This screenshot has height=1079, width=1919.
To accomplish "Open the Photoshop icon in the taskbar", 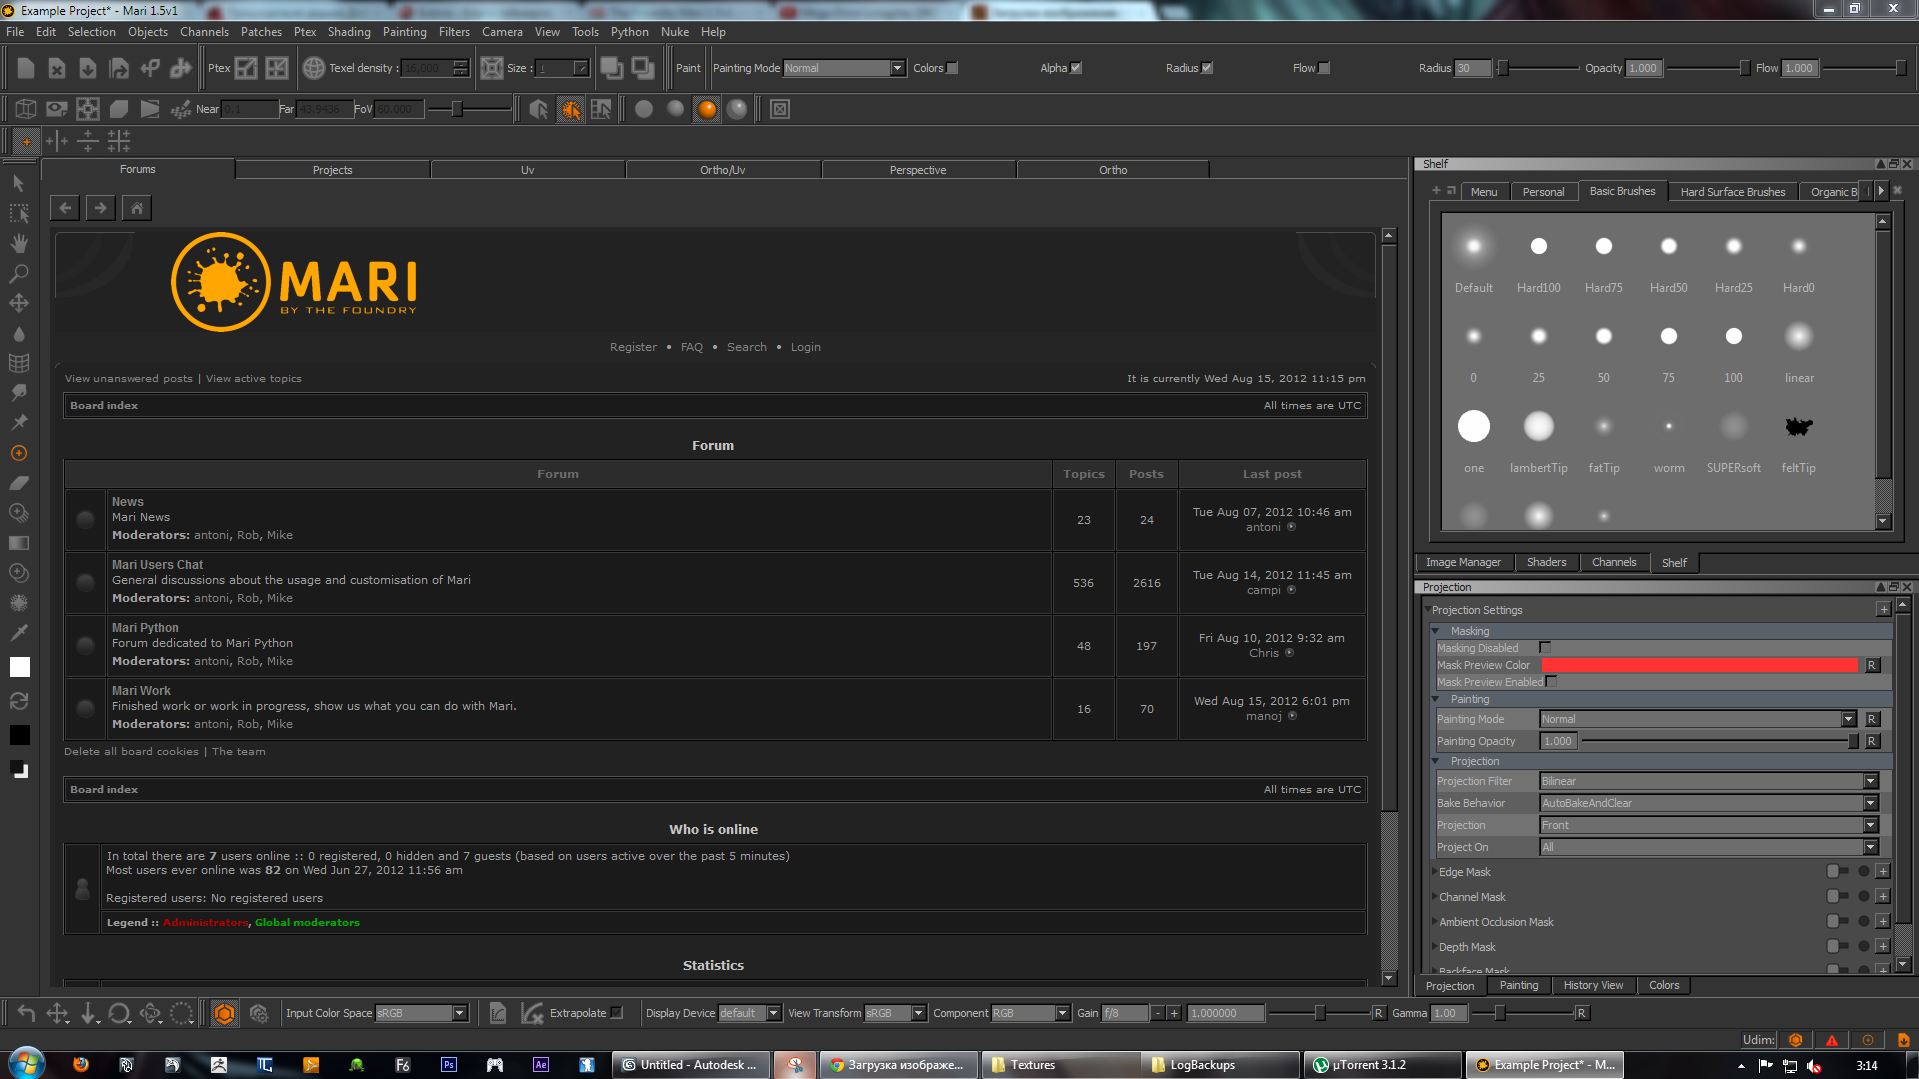I will pyautogui.click(x=449, y=1065).
